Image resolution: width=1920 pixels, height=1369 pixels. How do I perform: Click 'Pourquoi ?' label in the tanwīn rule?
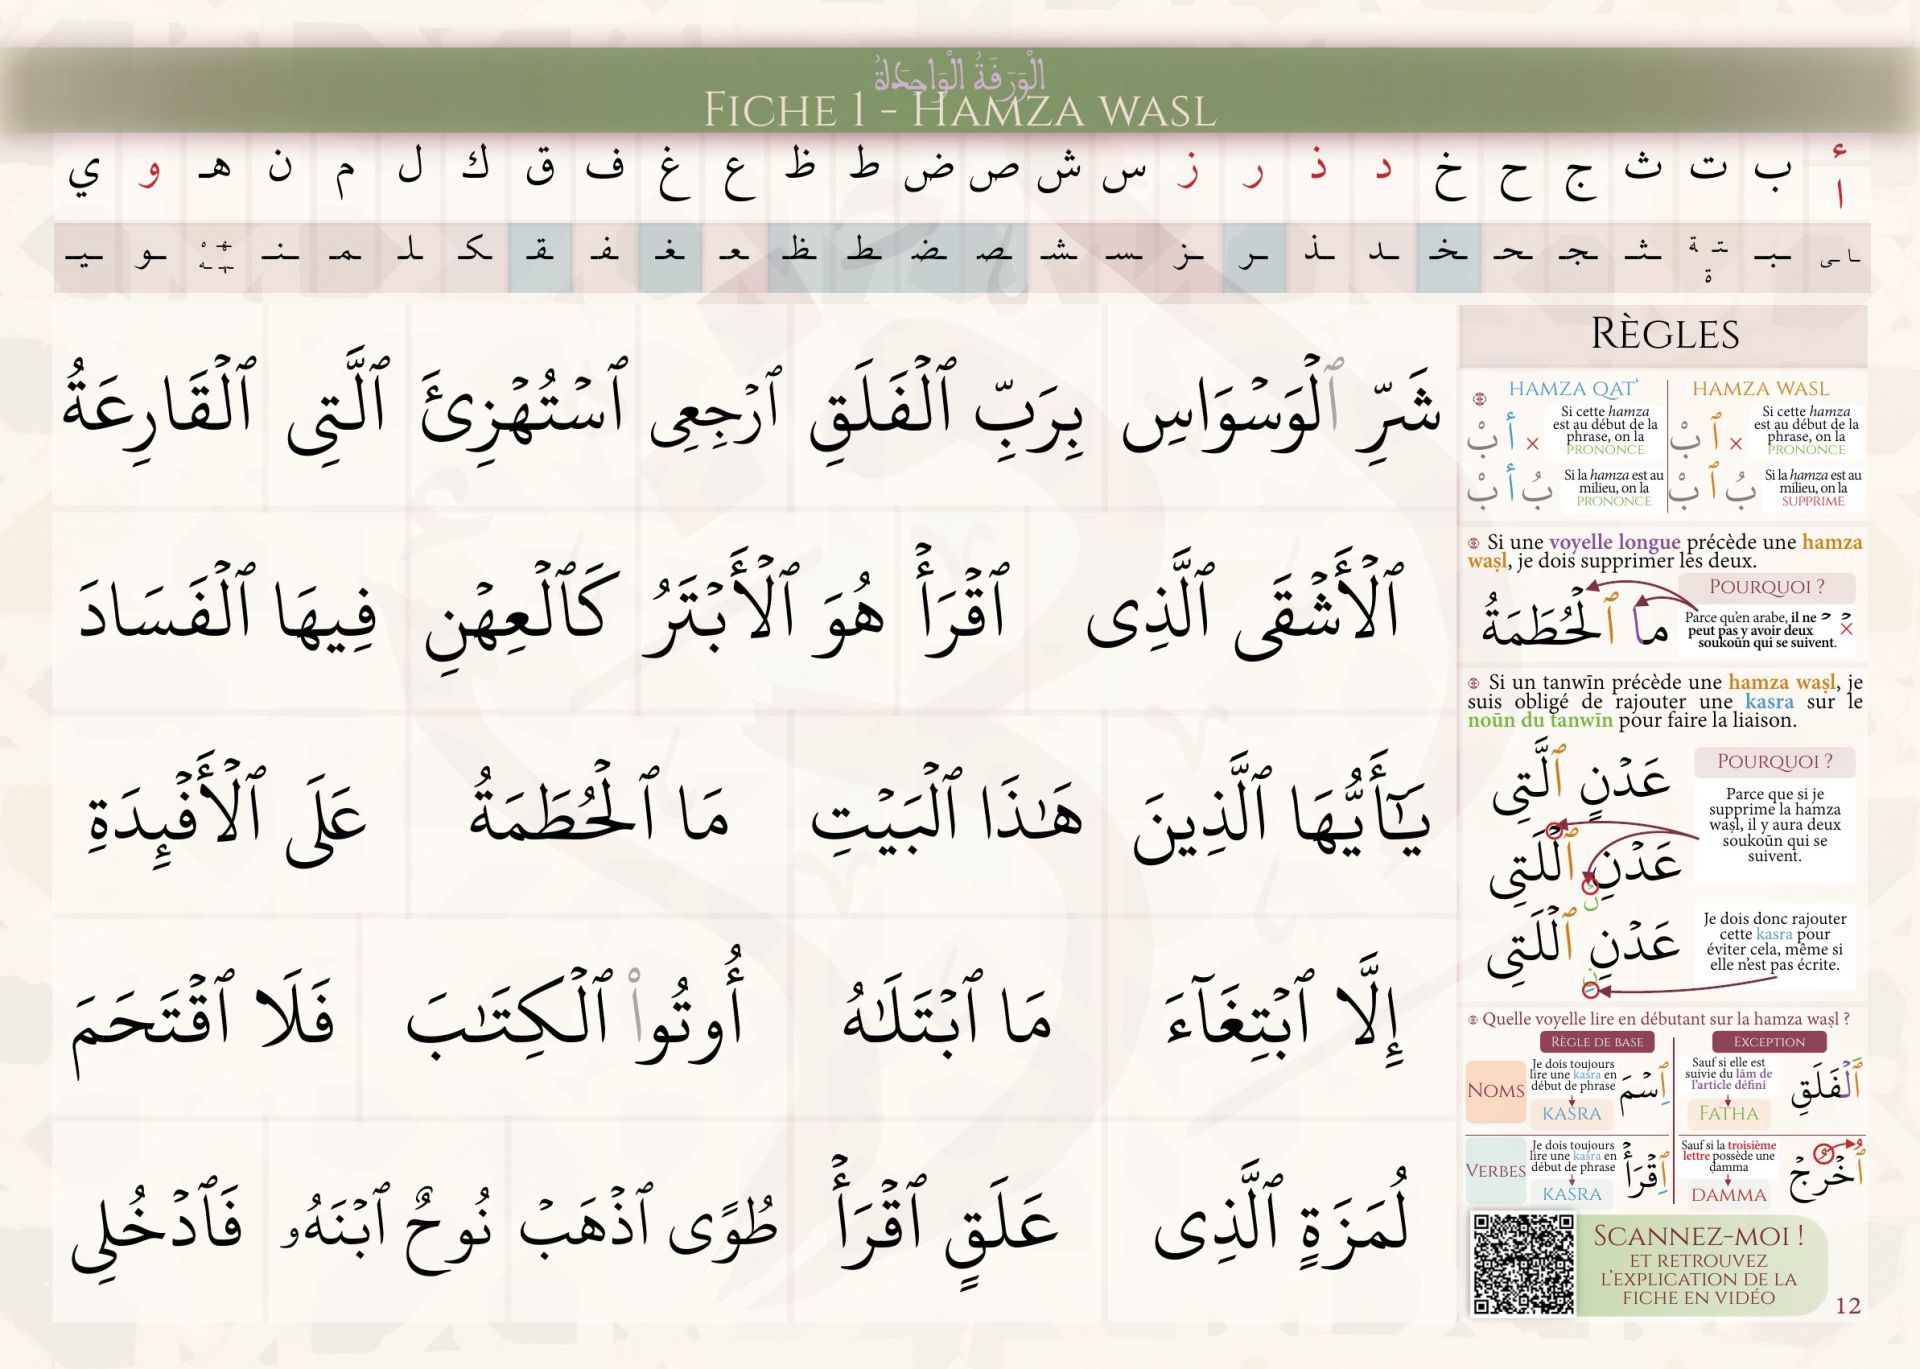point(1775,761)
